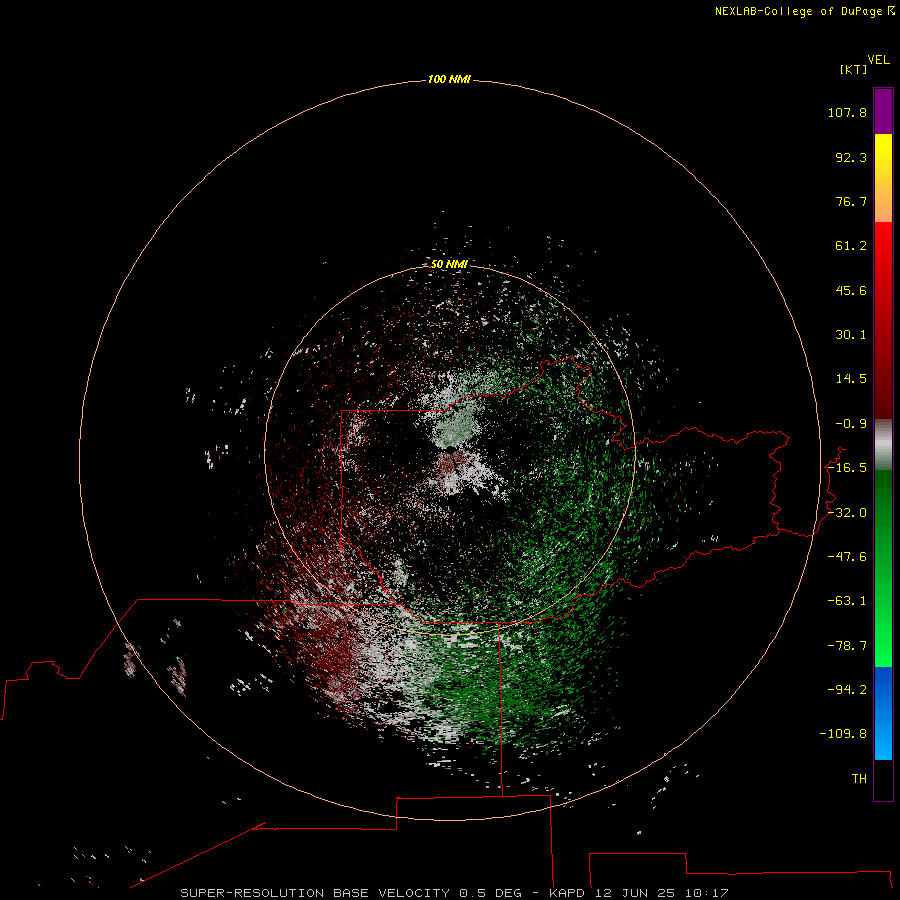The image size is (900, 900).
Task: Click the 50 NMI range ring label
Action: click(x=449, y=264)
